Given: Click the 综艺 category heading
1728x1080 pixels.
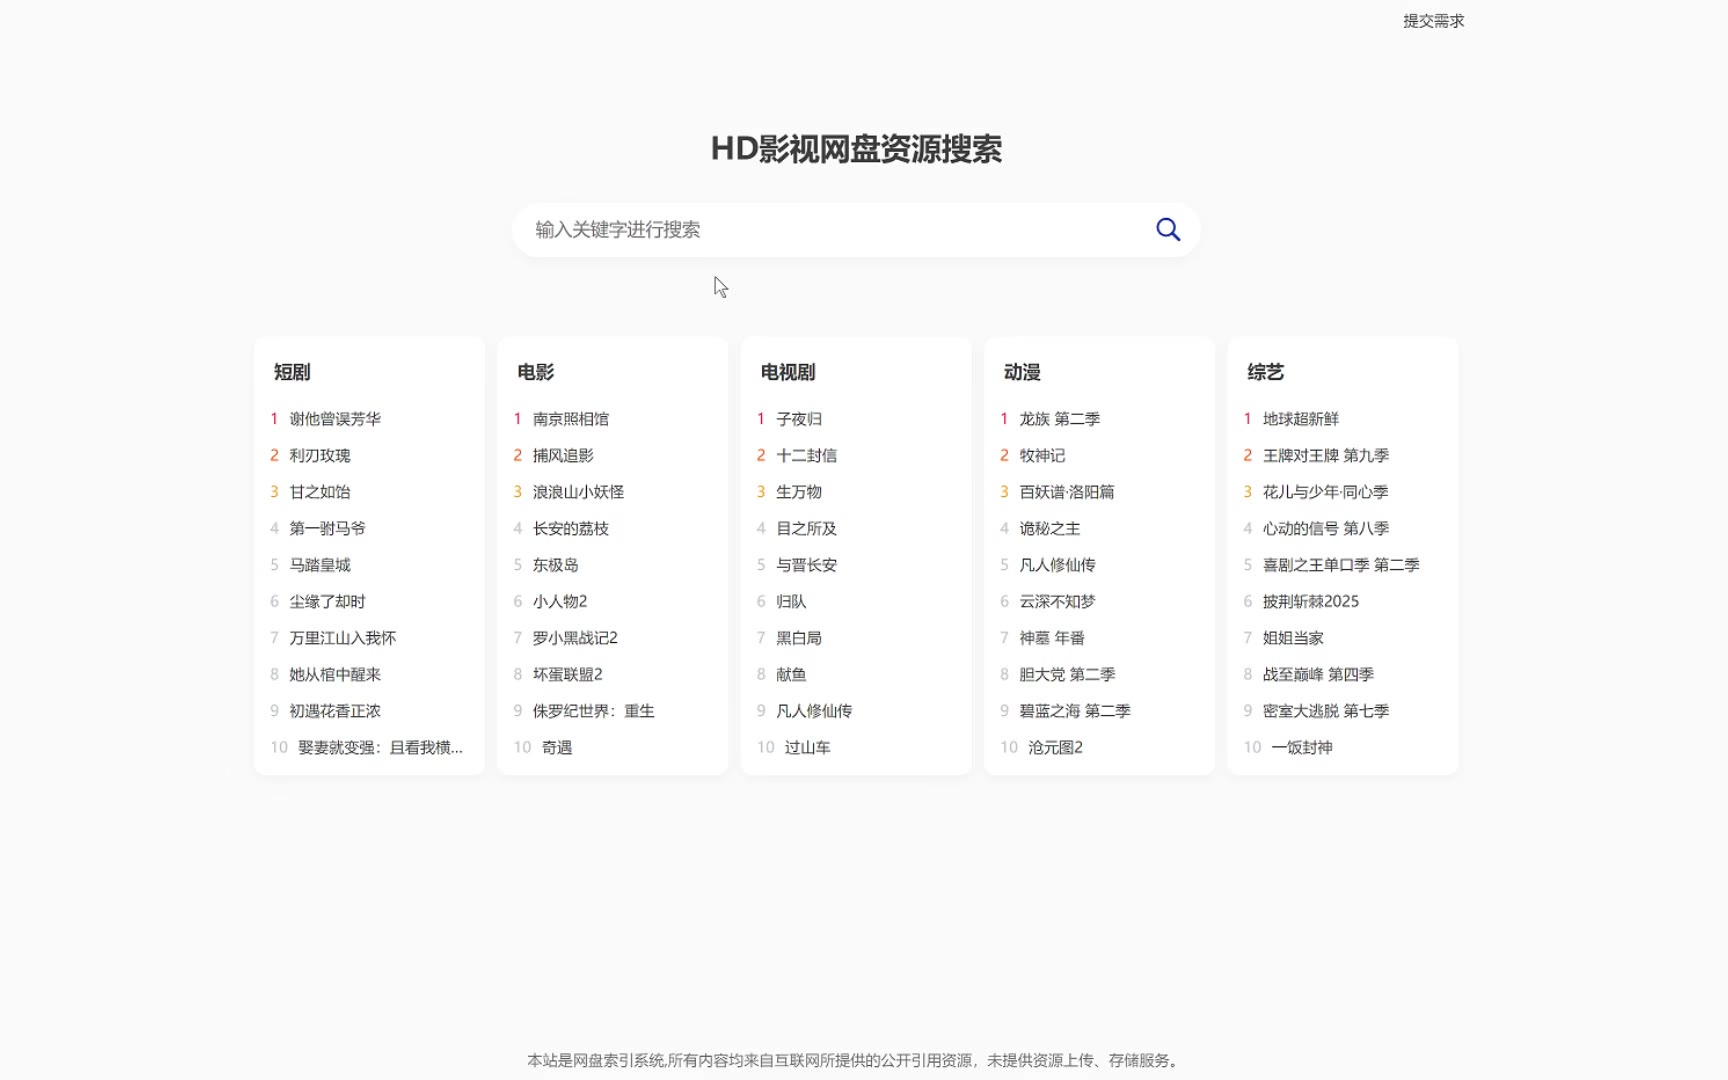Looking at the screenshot, I should pos(1265,372).
